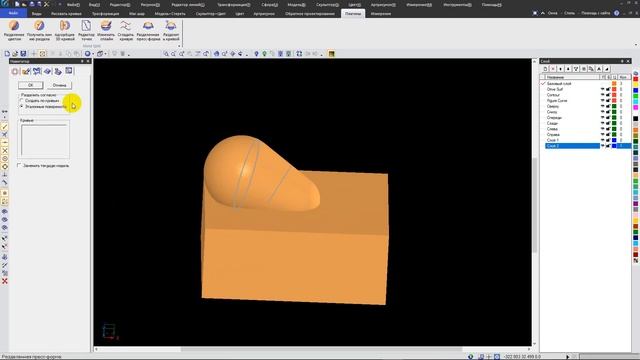
Task: Collapse the ribbon with the caret arrow
Action: (542, 13)
